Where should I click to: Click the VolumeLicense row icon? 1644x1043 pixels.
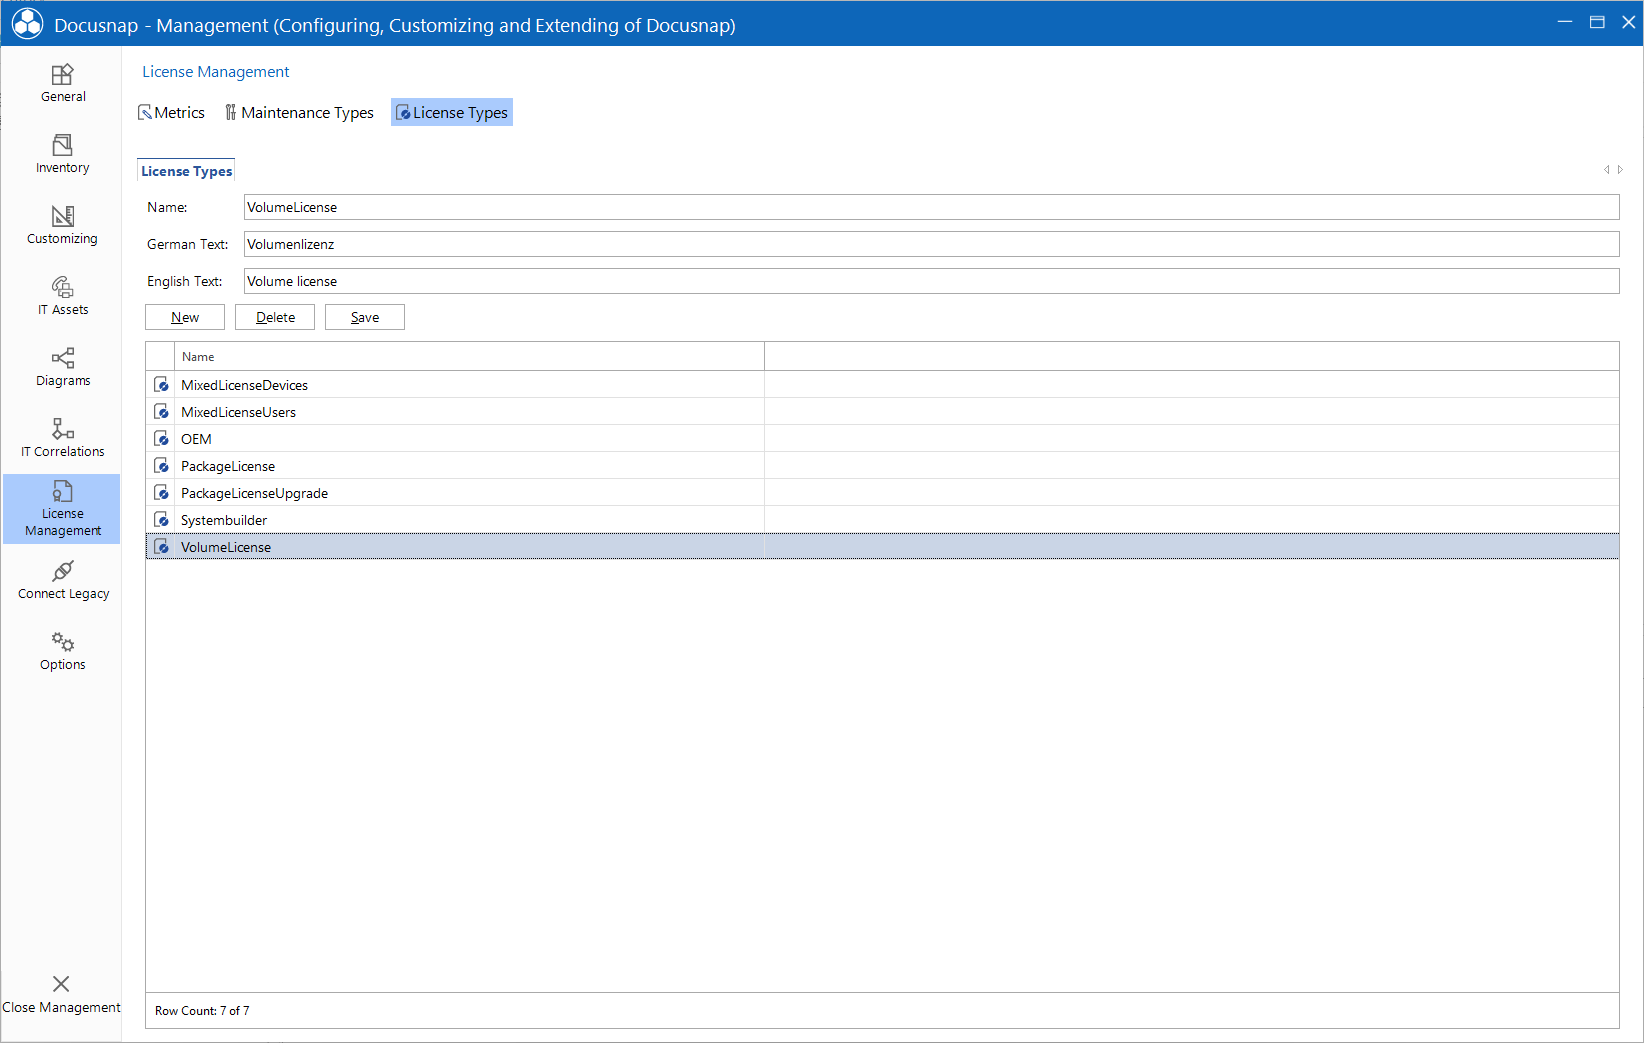click(161, 547)
